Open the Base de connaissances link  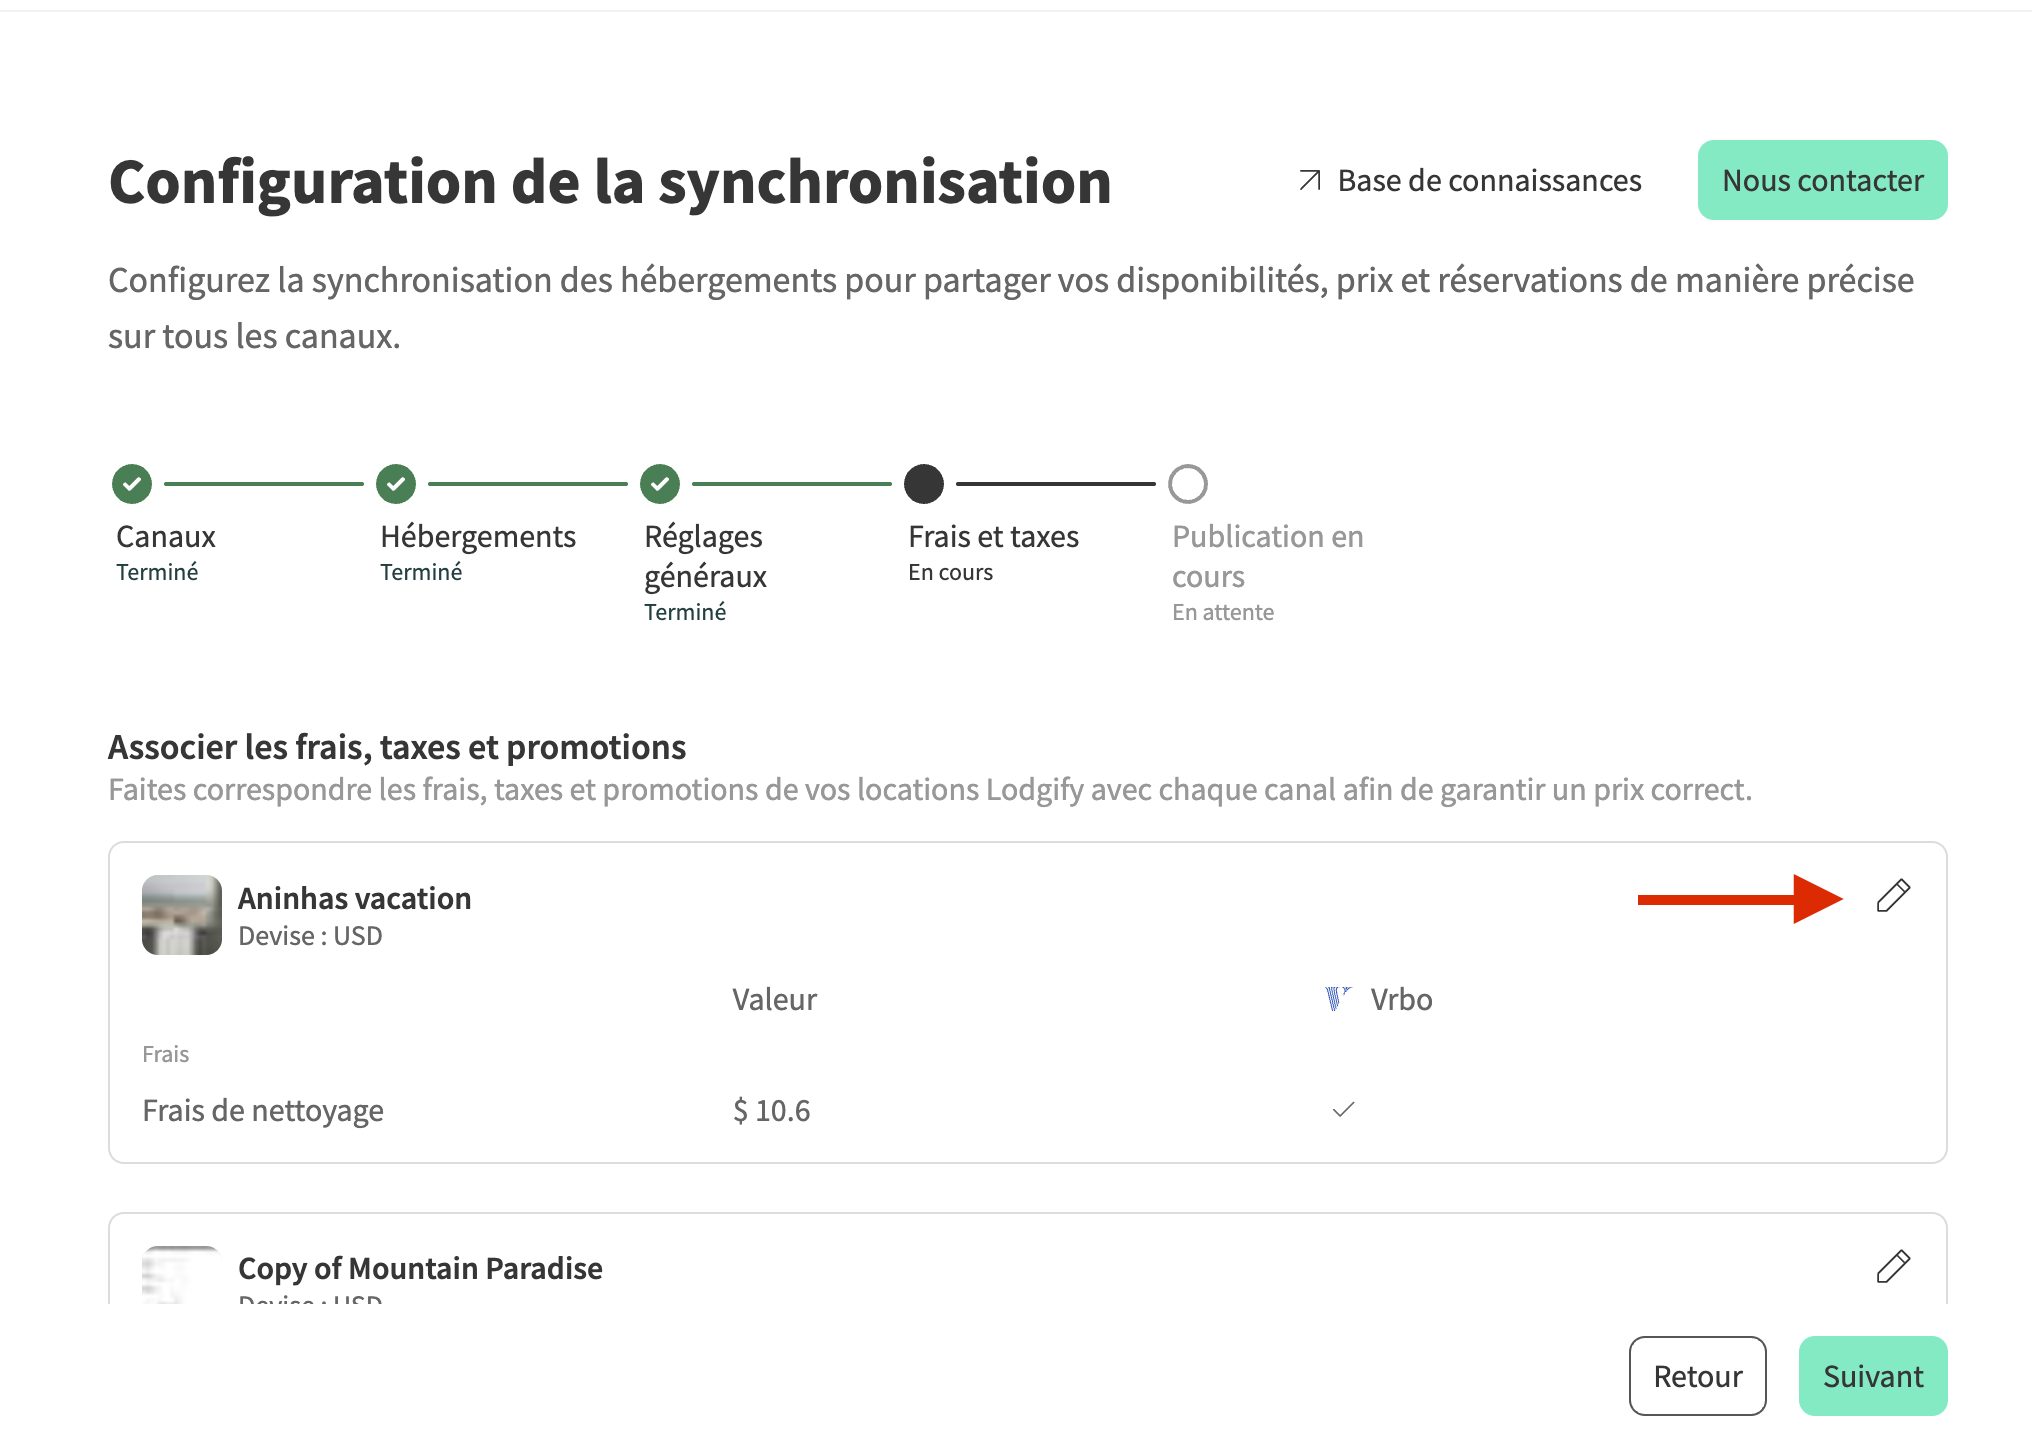pos(1489,180)
